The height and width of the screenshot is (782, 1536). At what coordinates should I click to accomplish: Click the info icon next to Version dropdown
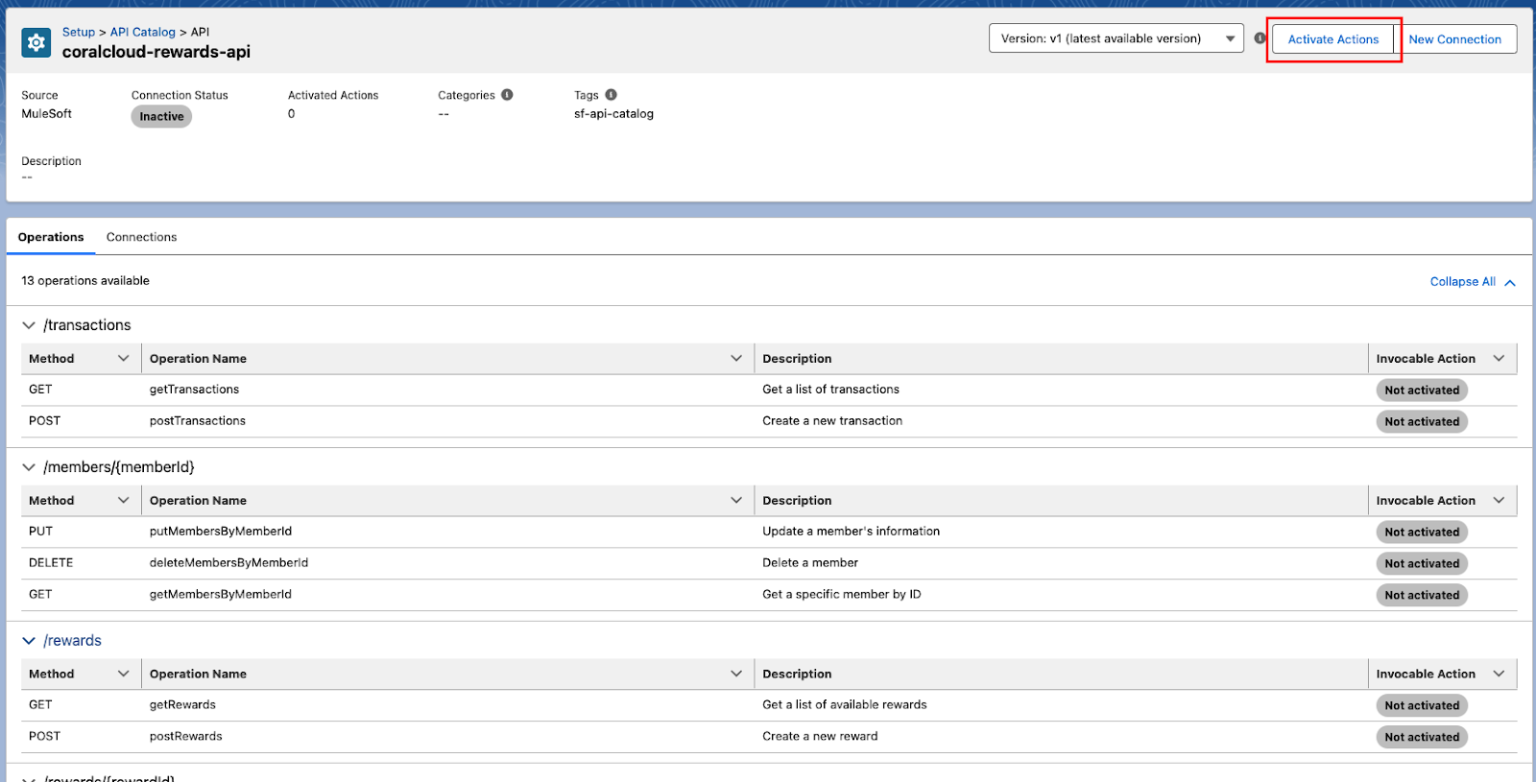(1259, 38)
